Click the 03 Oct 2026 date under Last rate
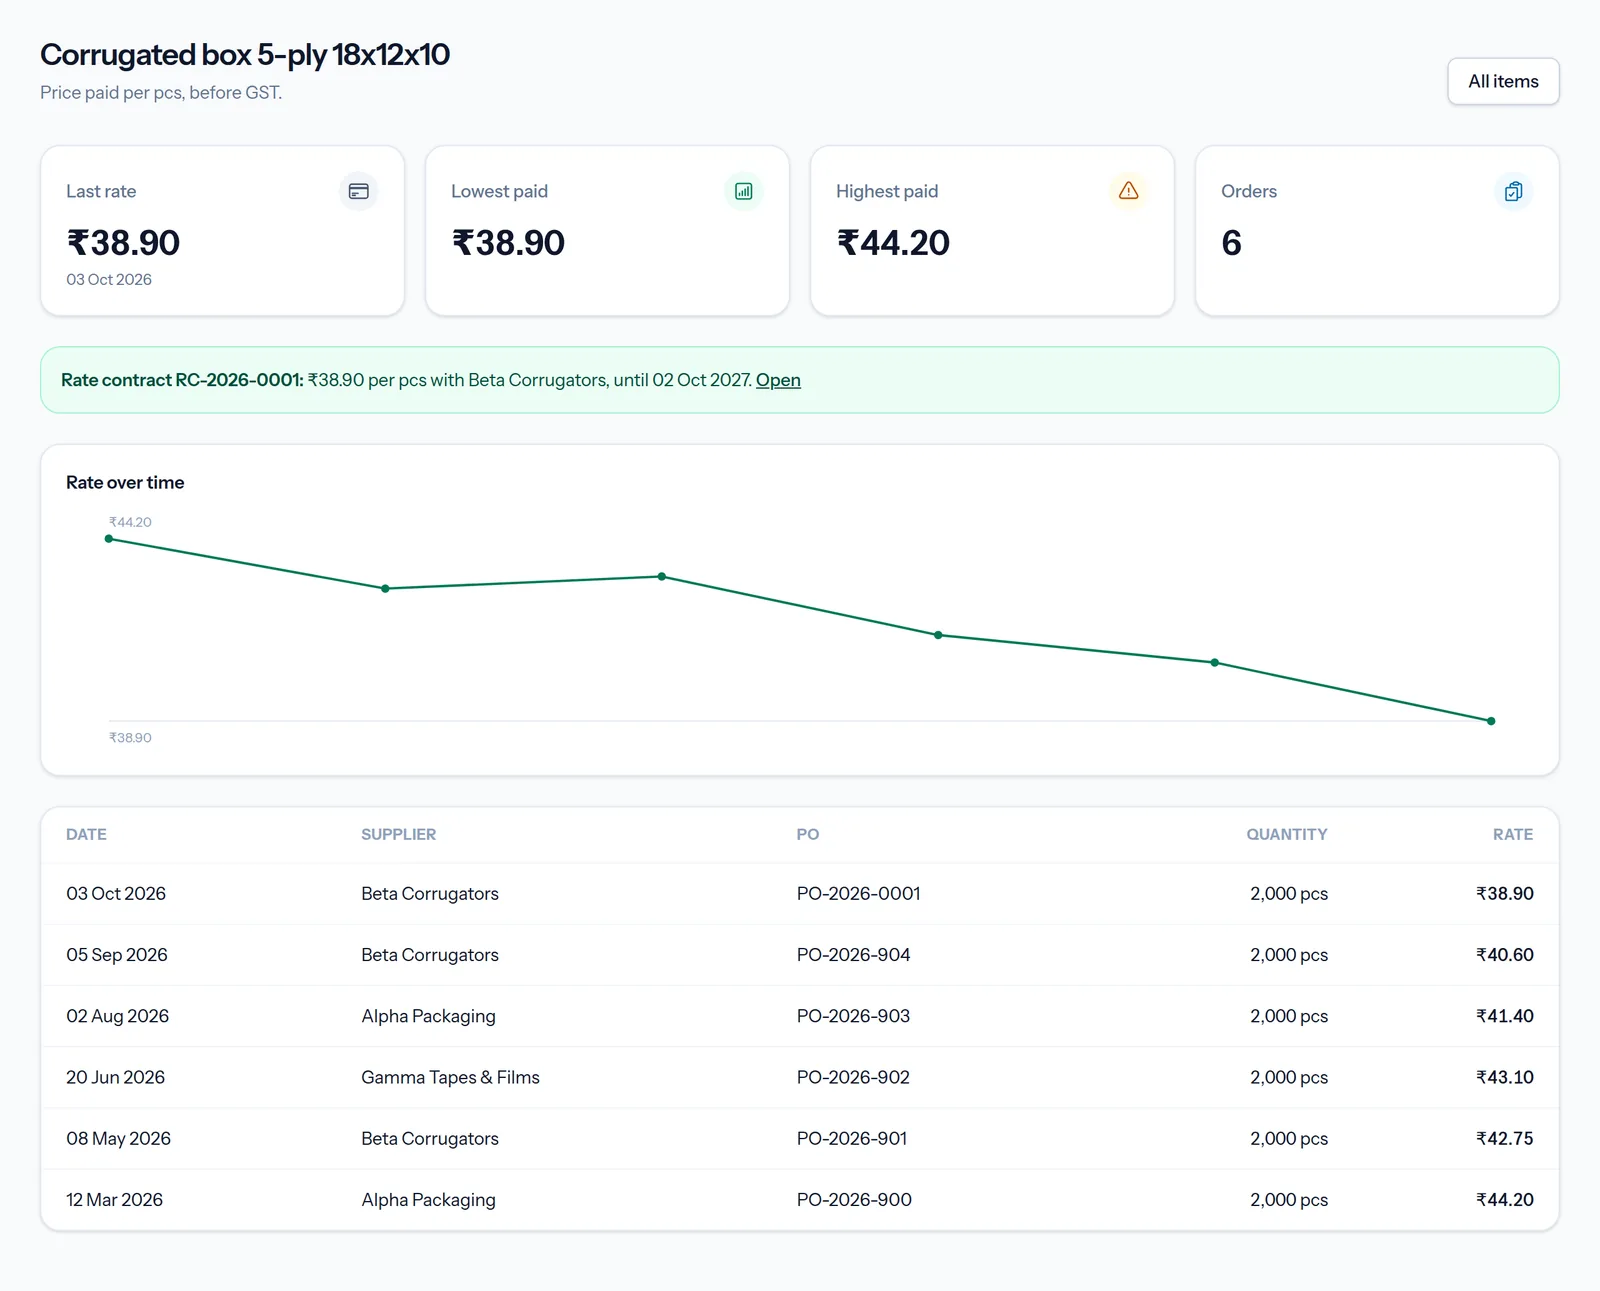 pyautogui.click(x=109, y=280)
